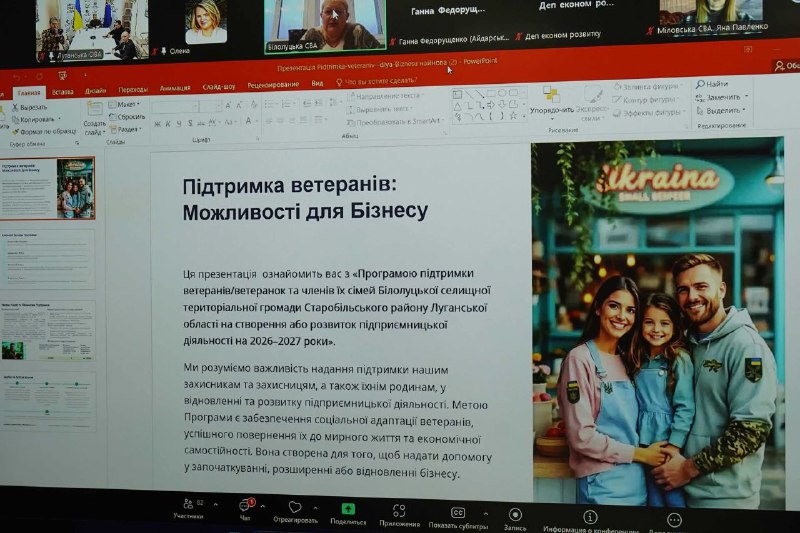Click the Отреагировать heart reactions icon
The width and height of the screenshot is (800, 533).
click(295, 509)
